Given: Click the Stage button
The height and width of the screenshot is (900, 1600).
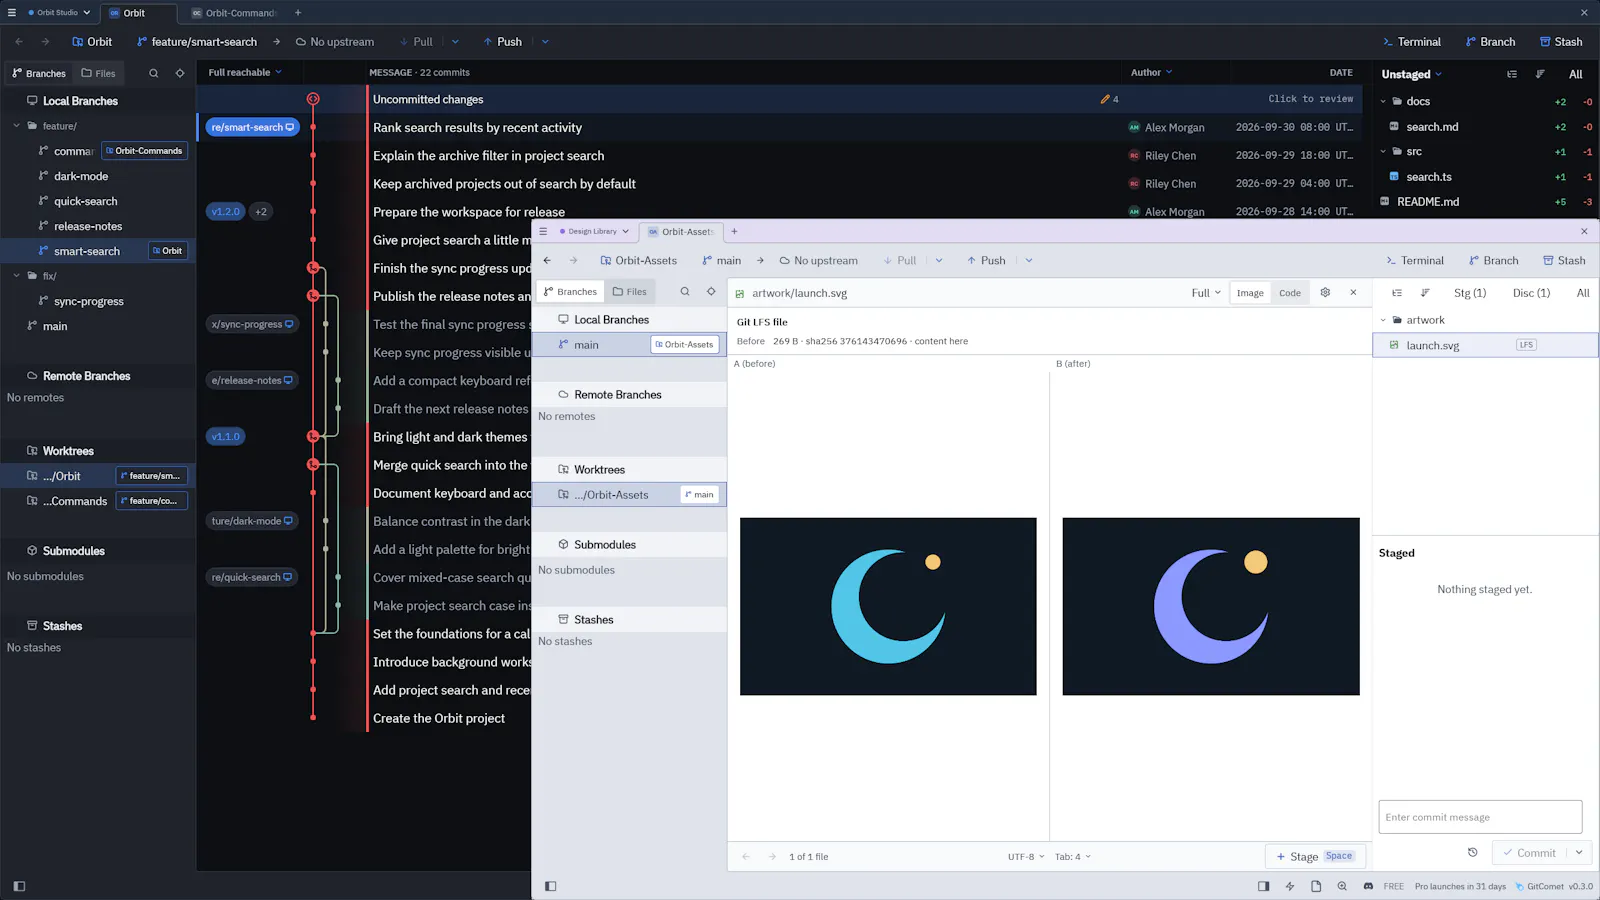Looking at the screenshot, I should 1315,856.
